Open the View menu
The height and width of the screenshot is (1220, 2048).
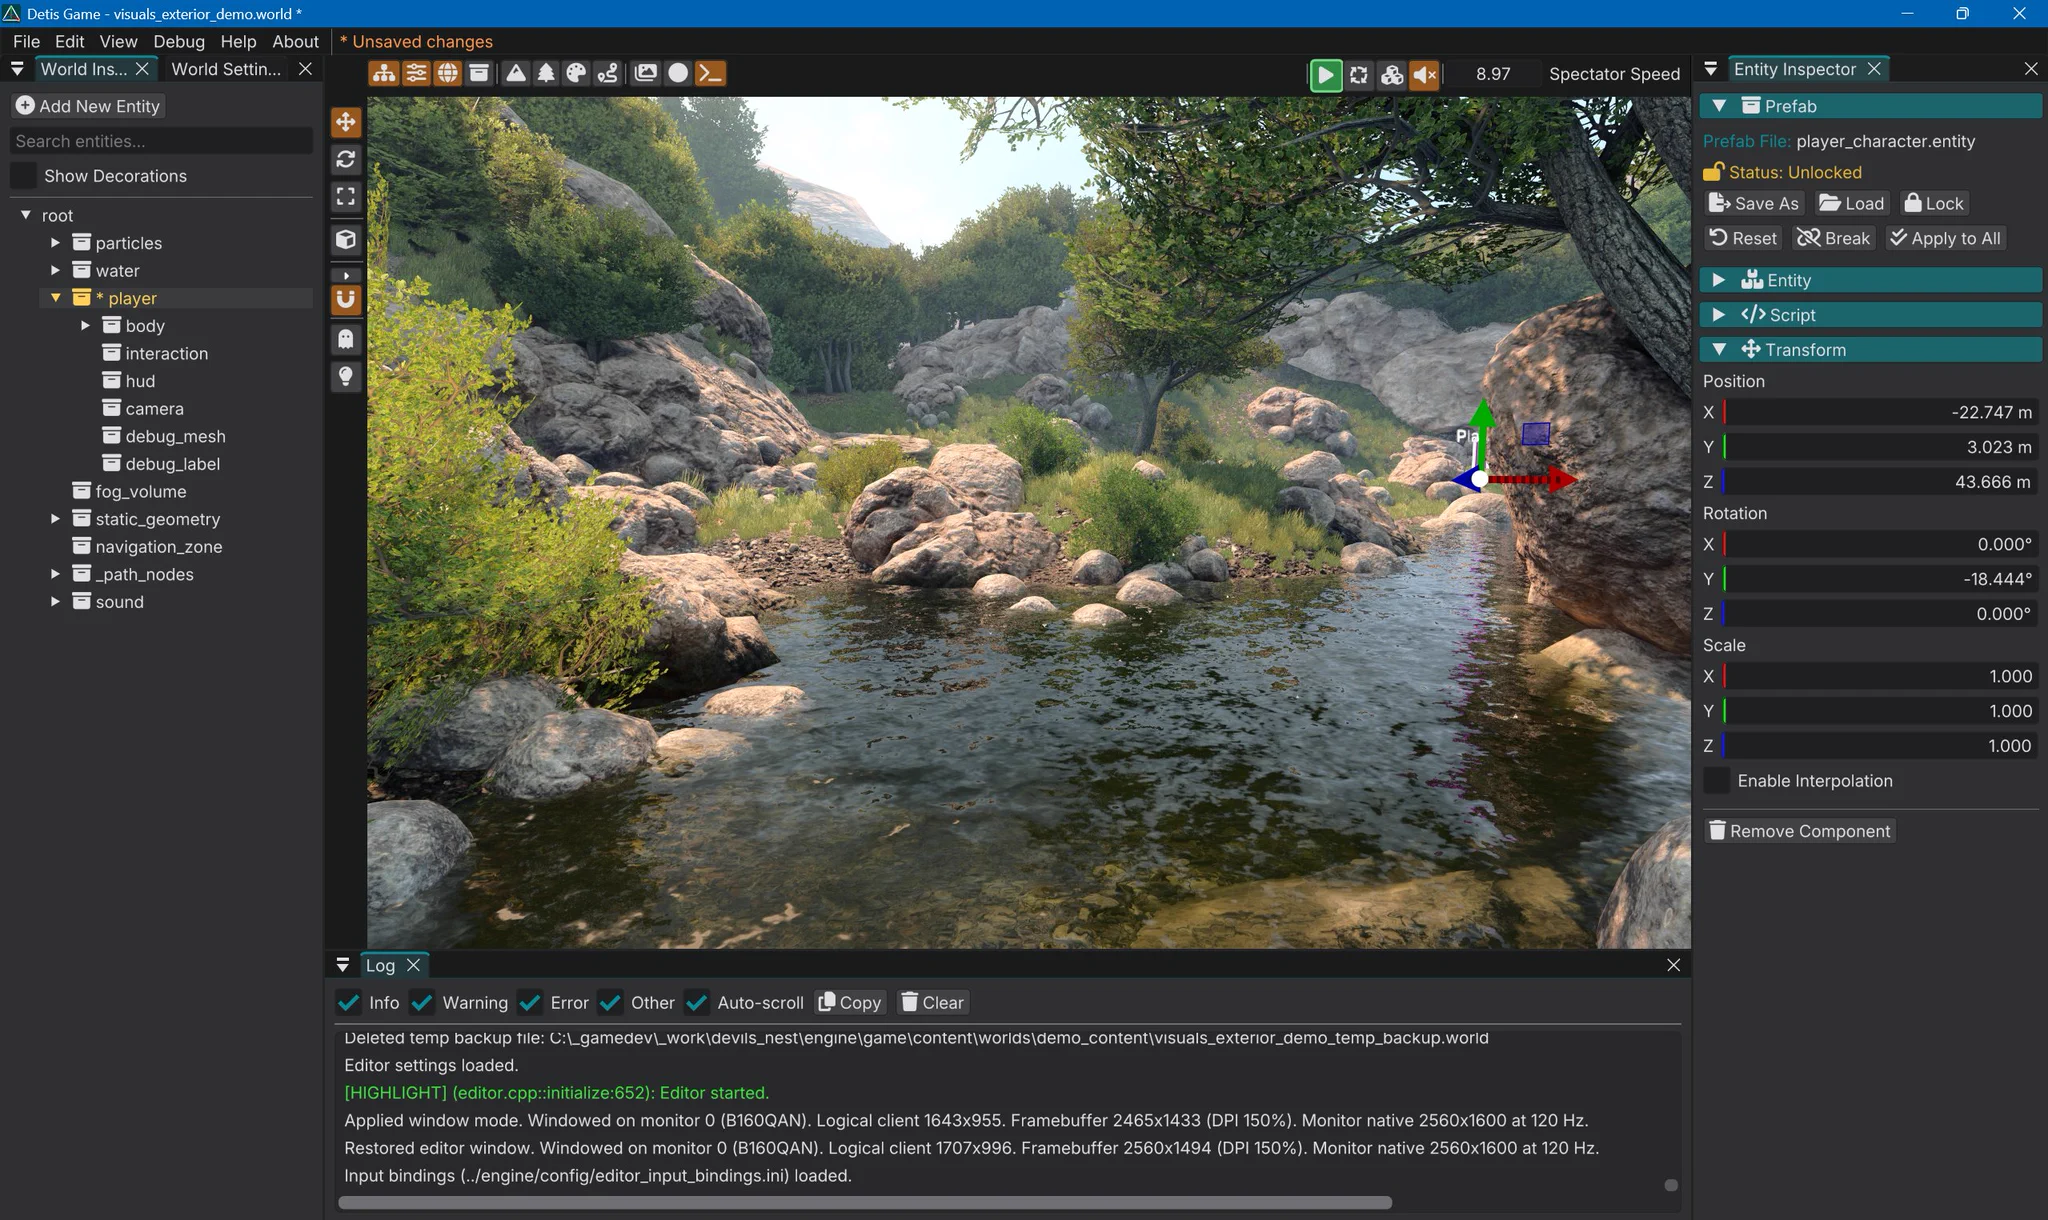(x=118, y=41)
